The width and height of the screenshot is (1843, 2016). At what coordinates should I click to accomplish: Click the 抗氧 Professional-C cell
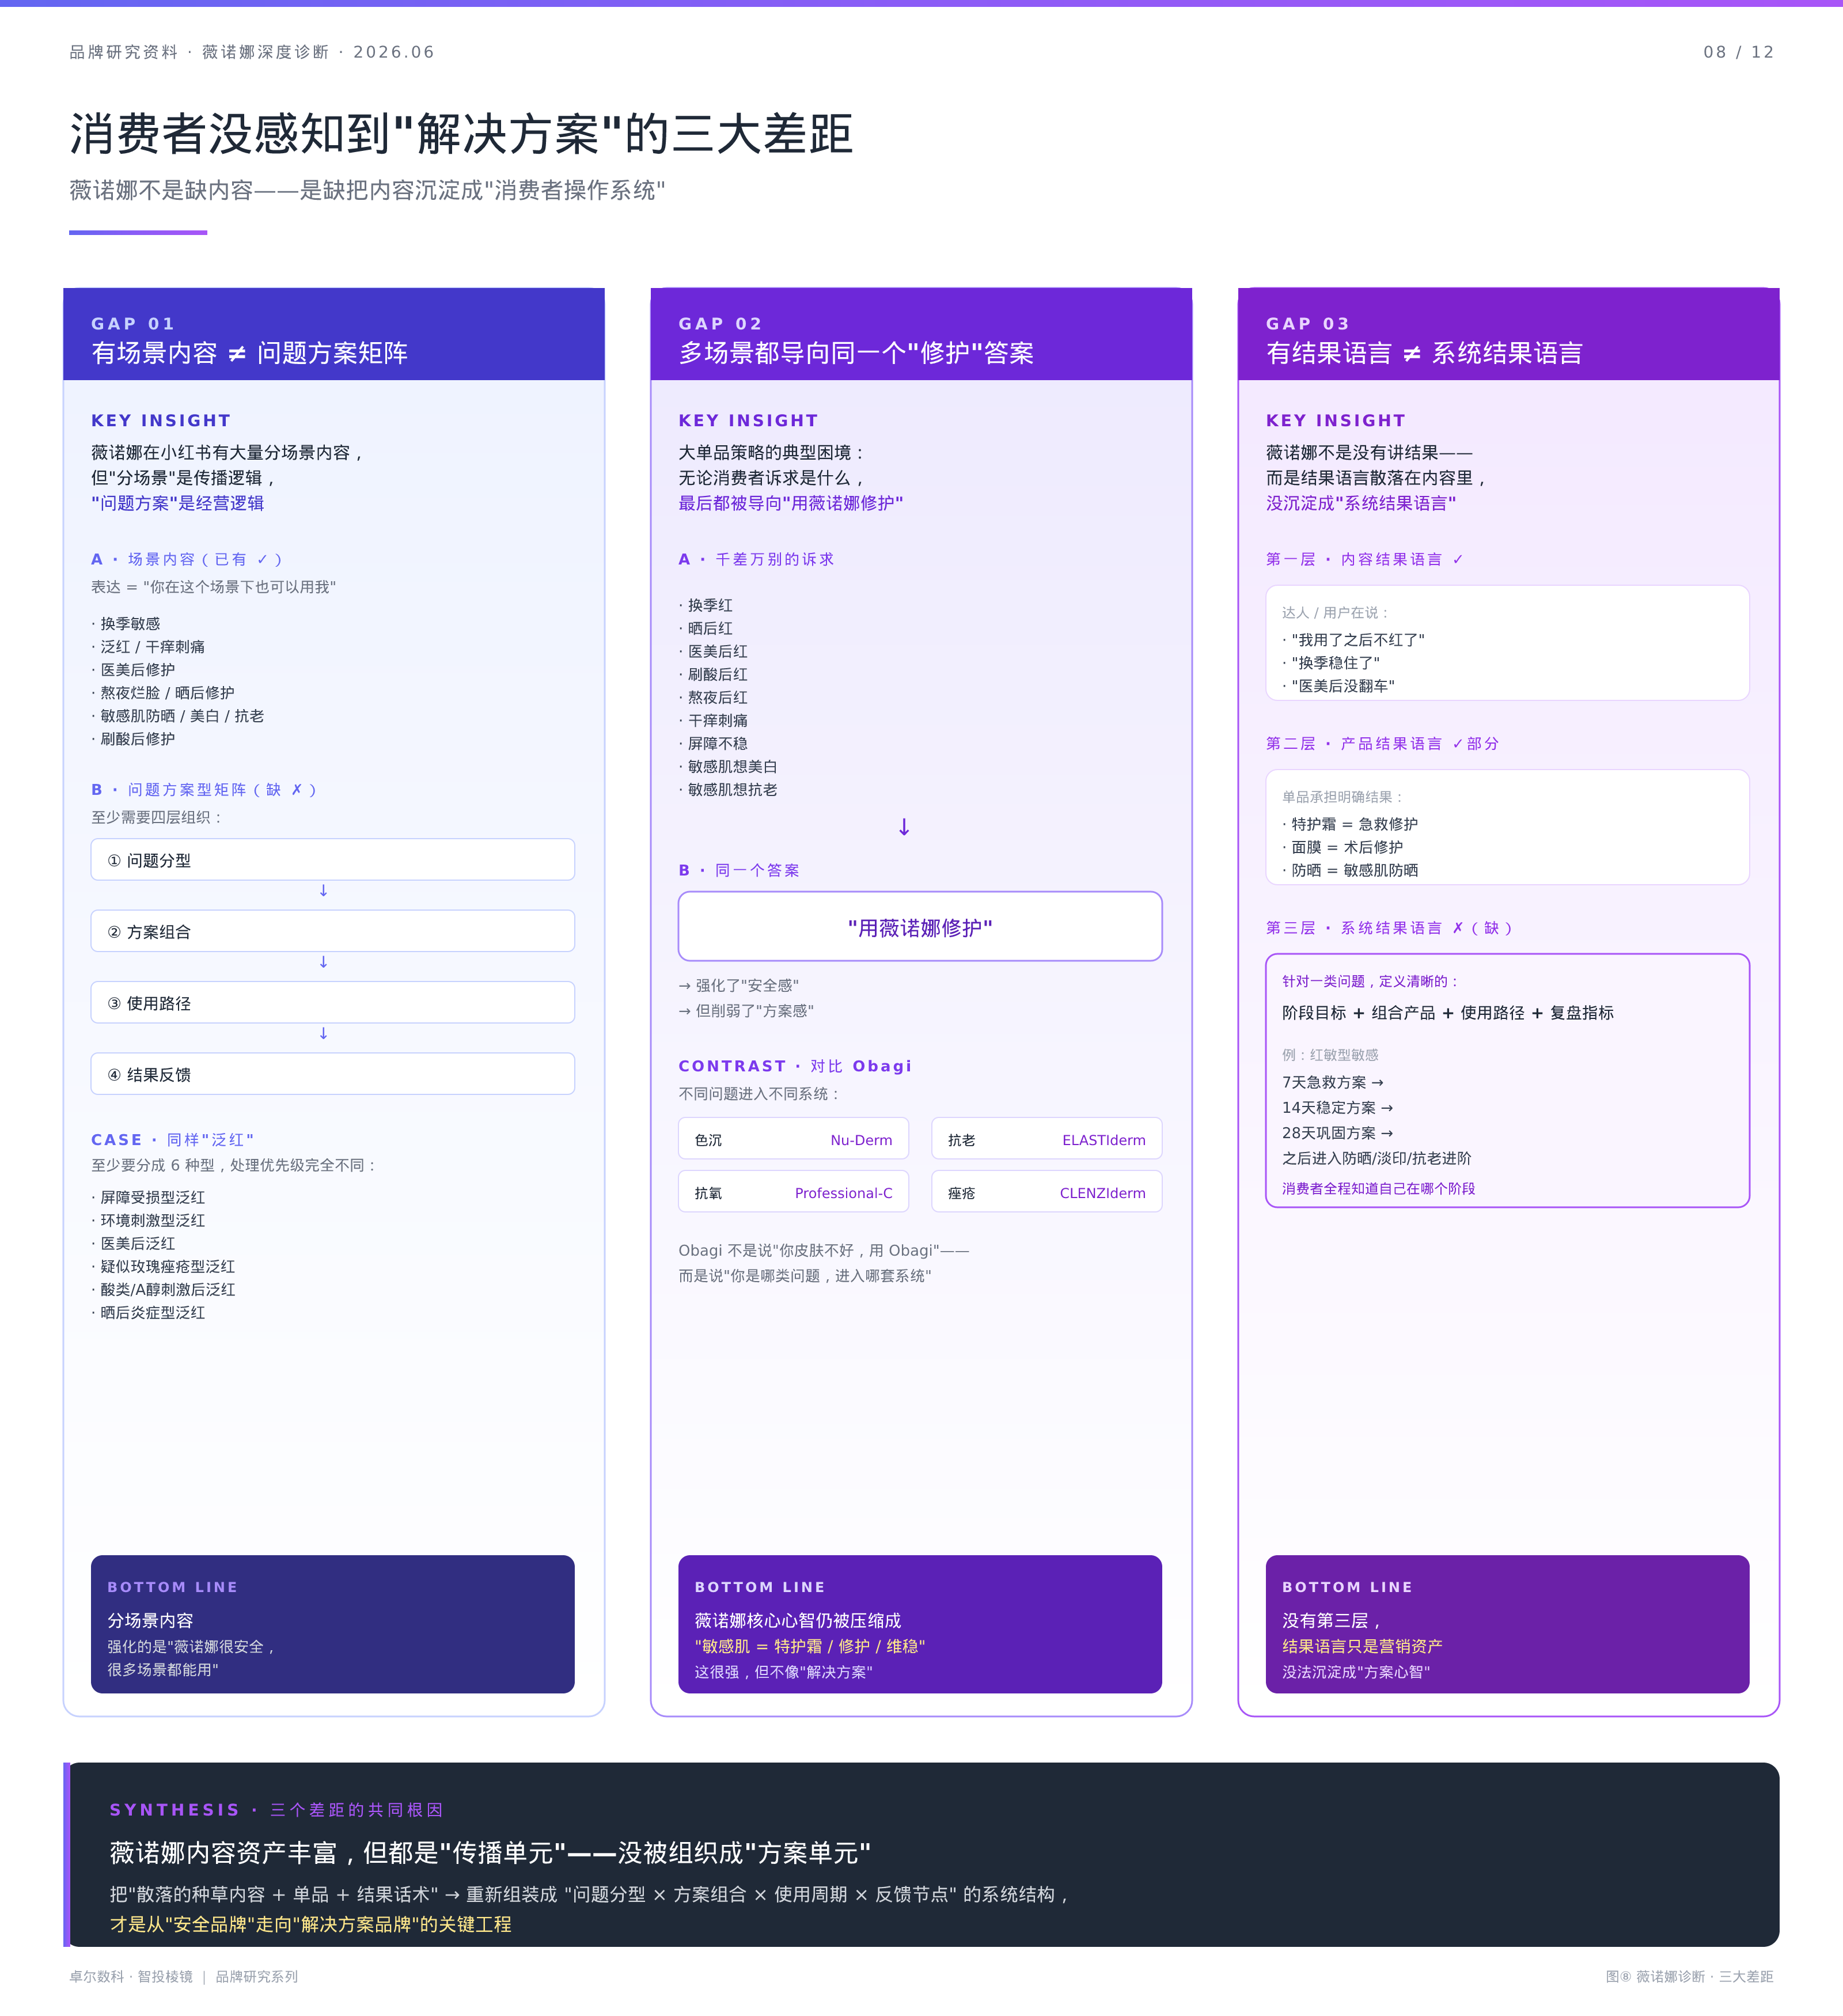coord(793,1192)
